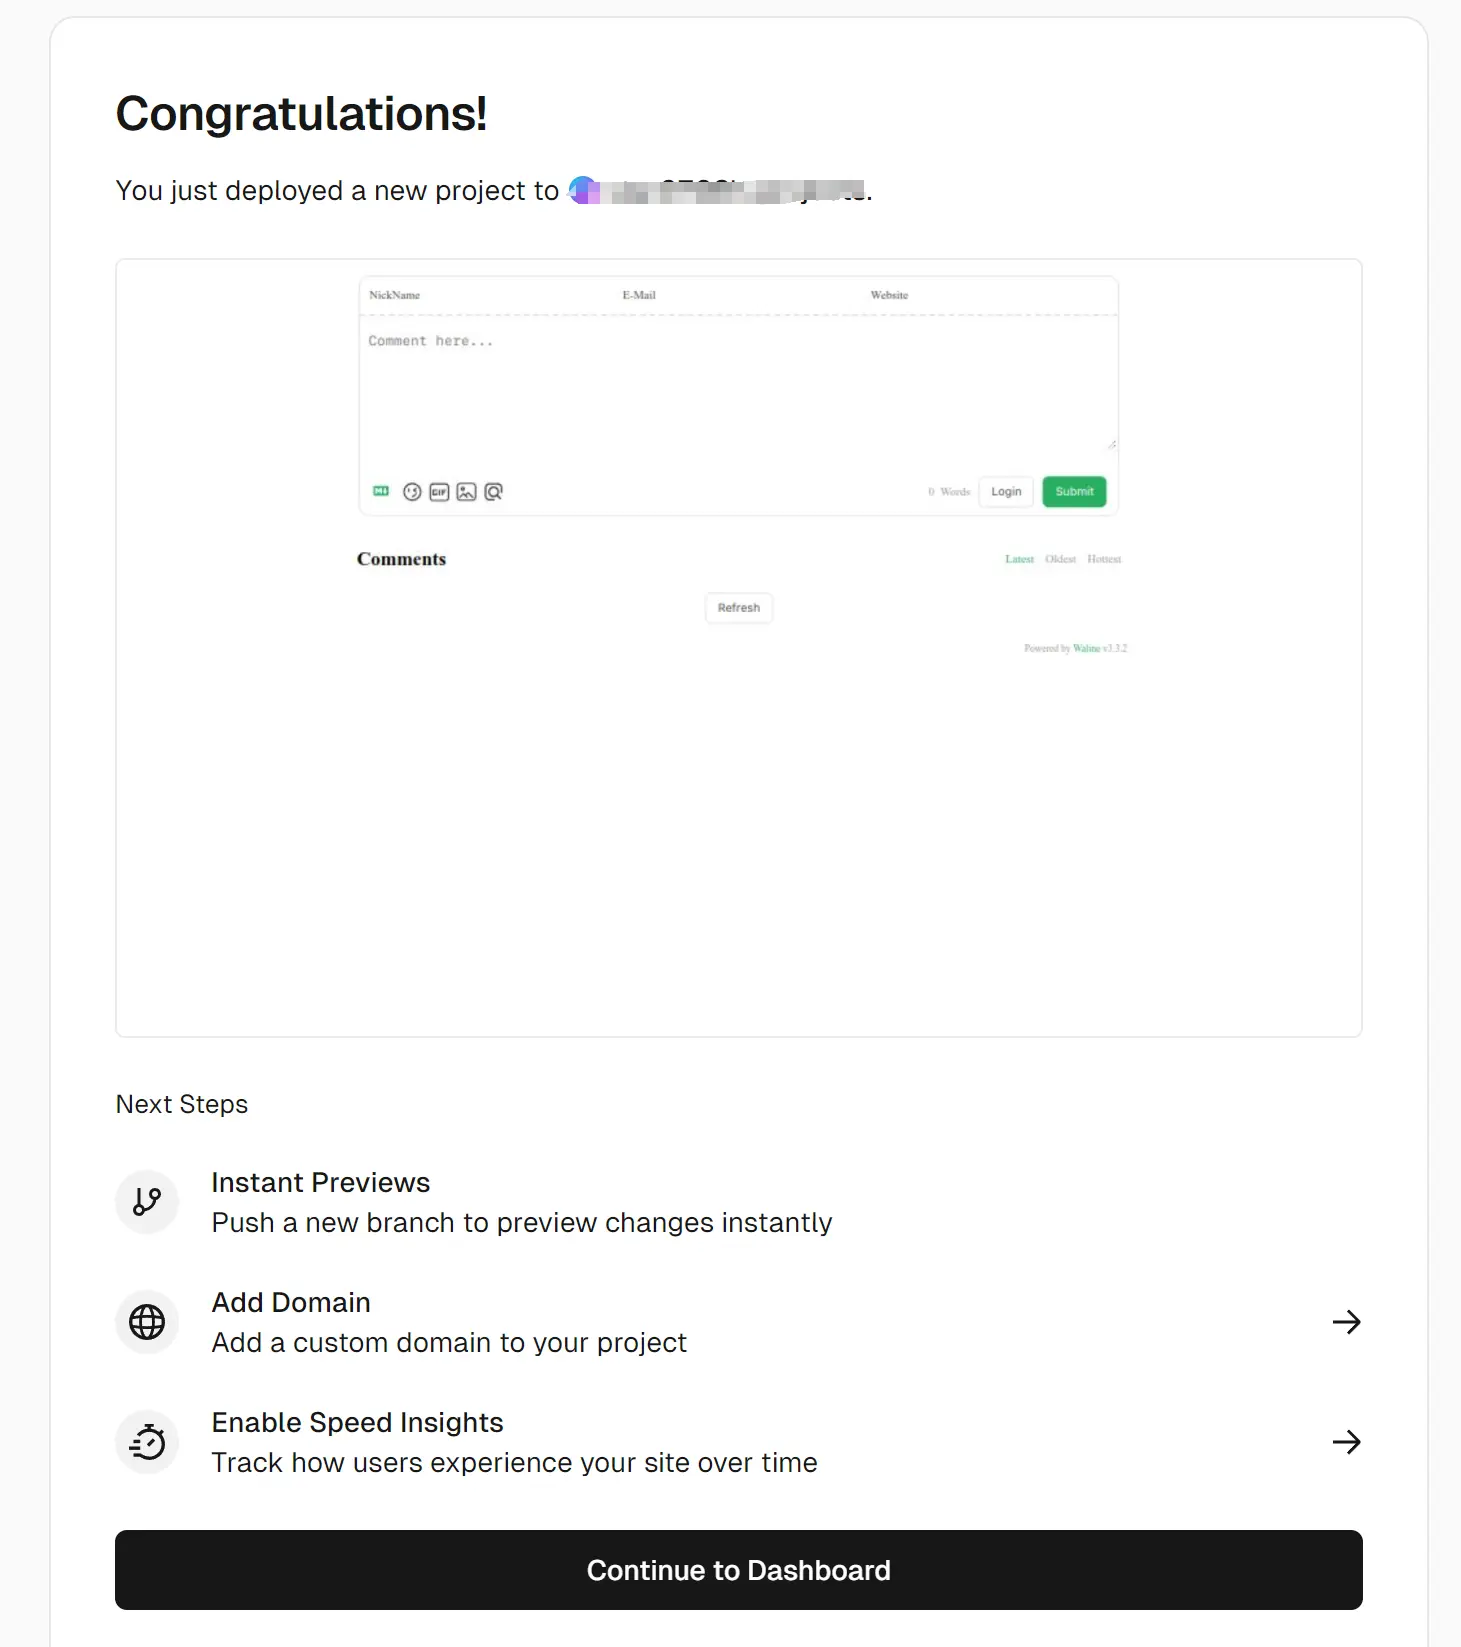
Task: Click the arrow beside Enable Speed Insights
Action: 1346,1442
